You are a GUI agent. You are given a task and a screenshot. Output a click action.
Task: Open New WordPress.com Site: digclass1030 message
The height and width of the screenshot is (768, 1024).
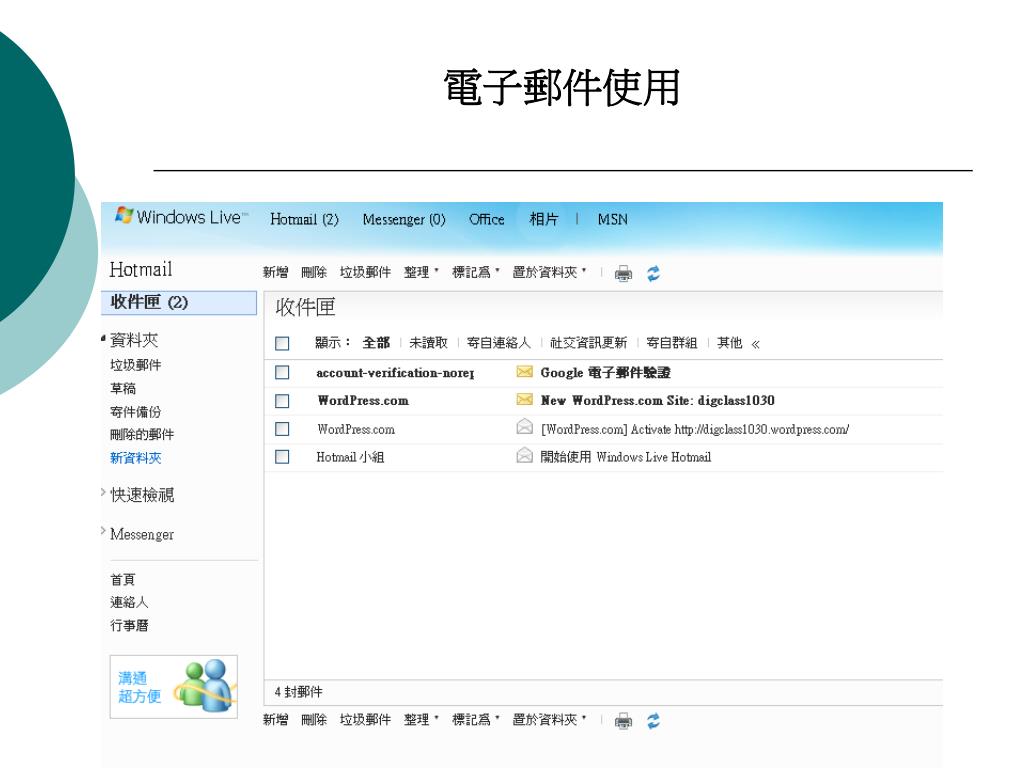pos(658,400)
